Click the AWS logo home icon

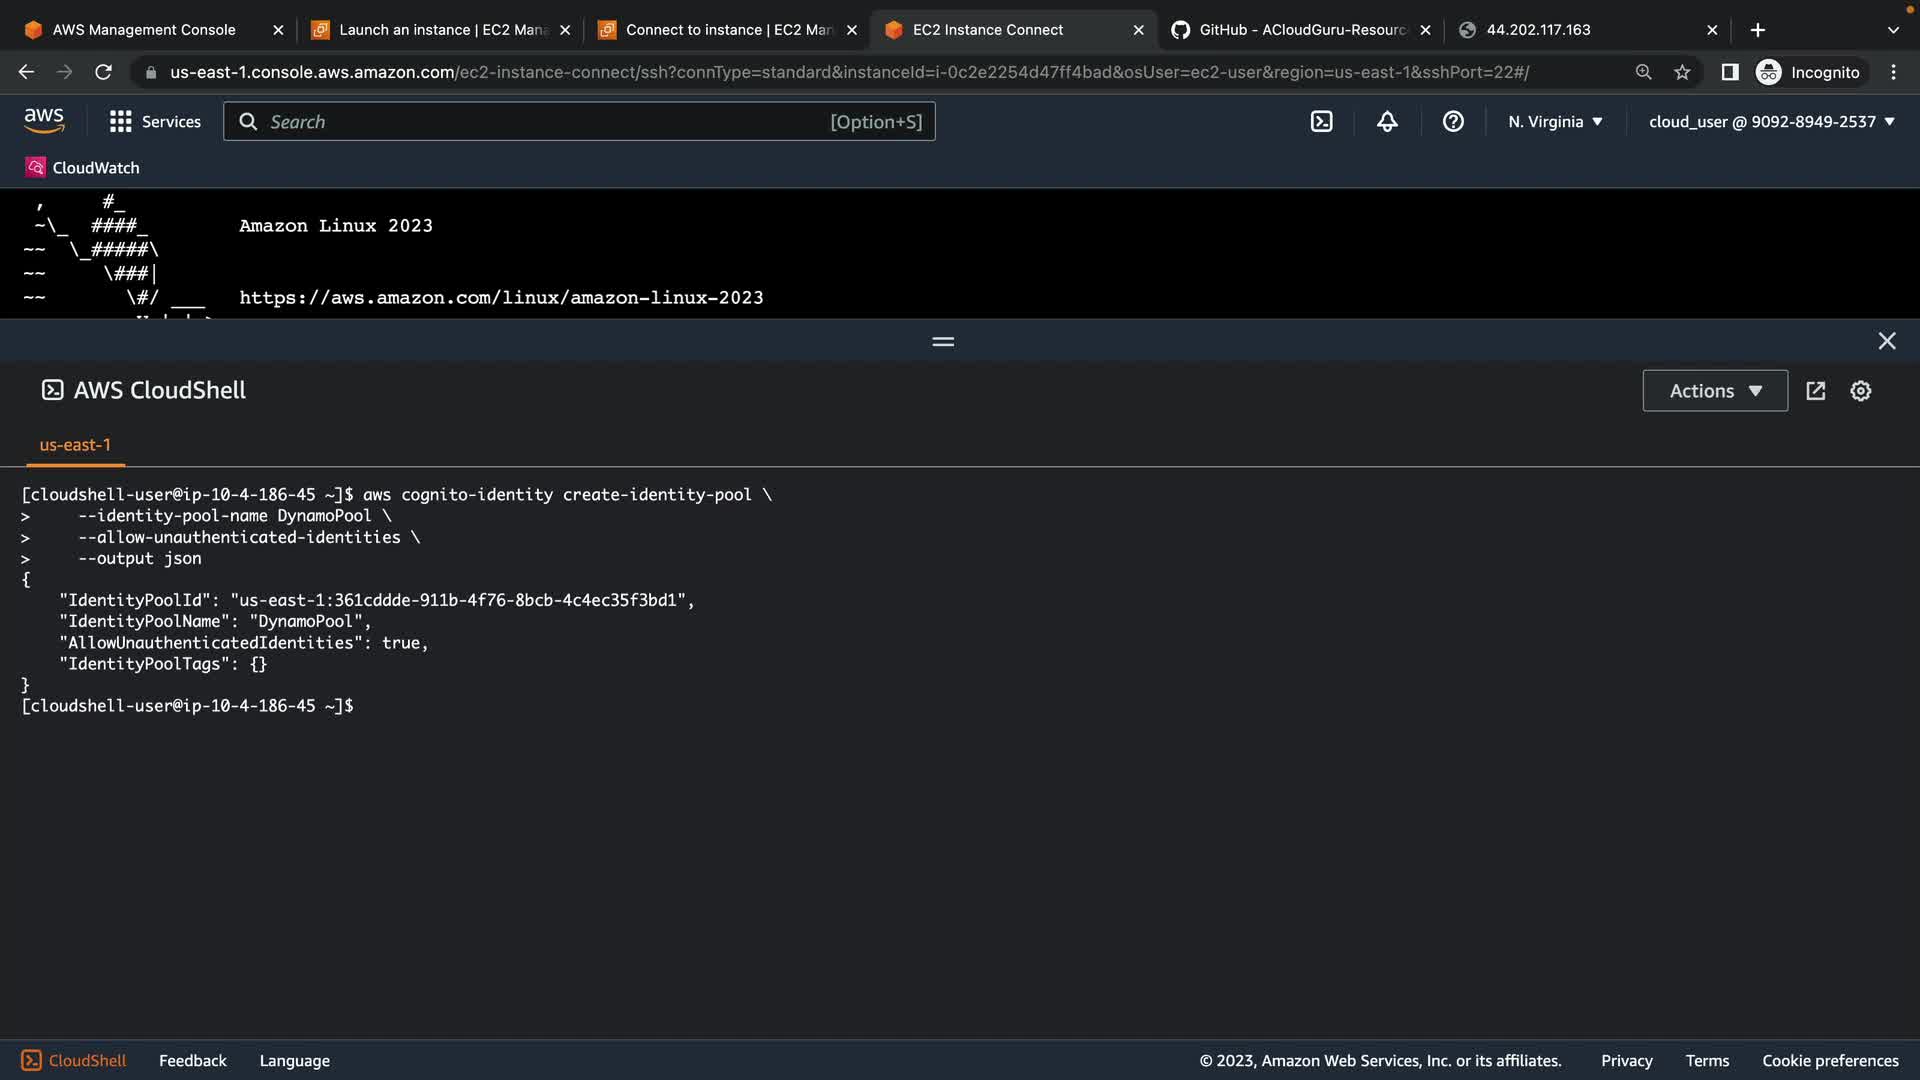pos(44,121)
